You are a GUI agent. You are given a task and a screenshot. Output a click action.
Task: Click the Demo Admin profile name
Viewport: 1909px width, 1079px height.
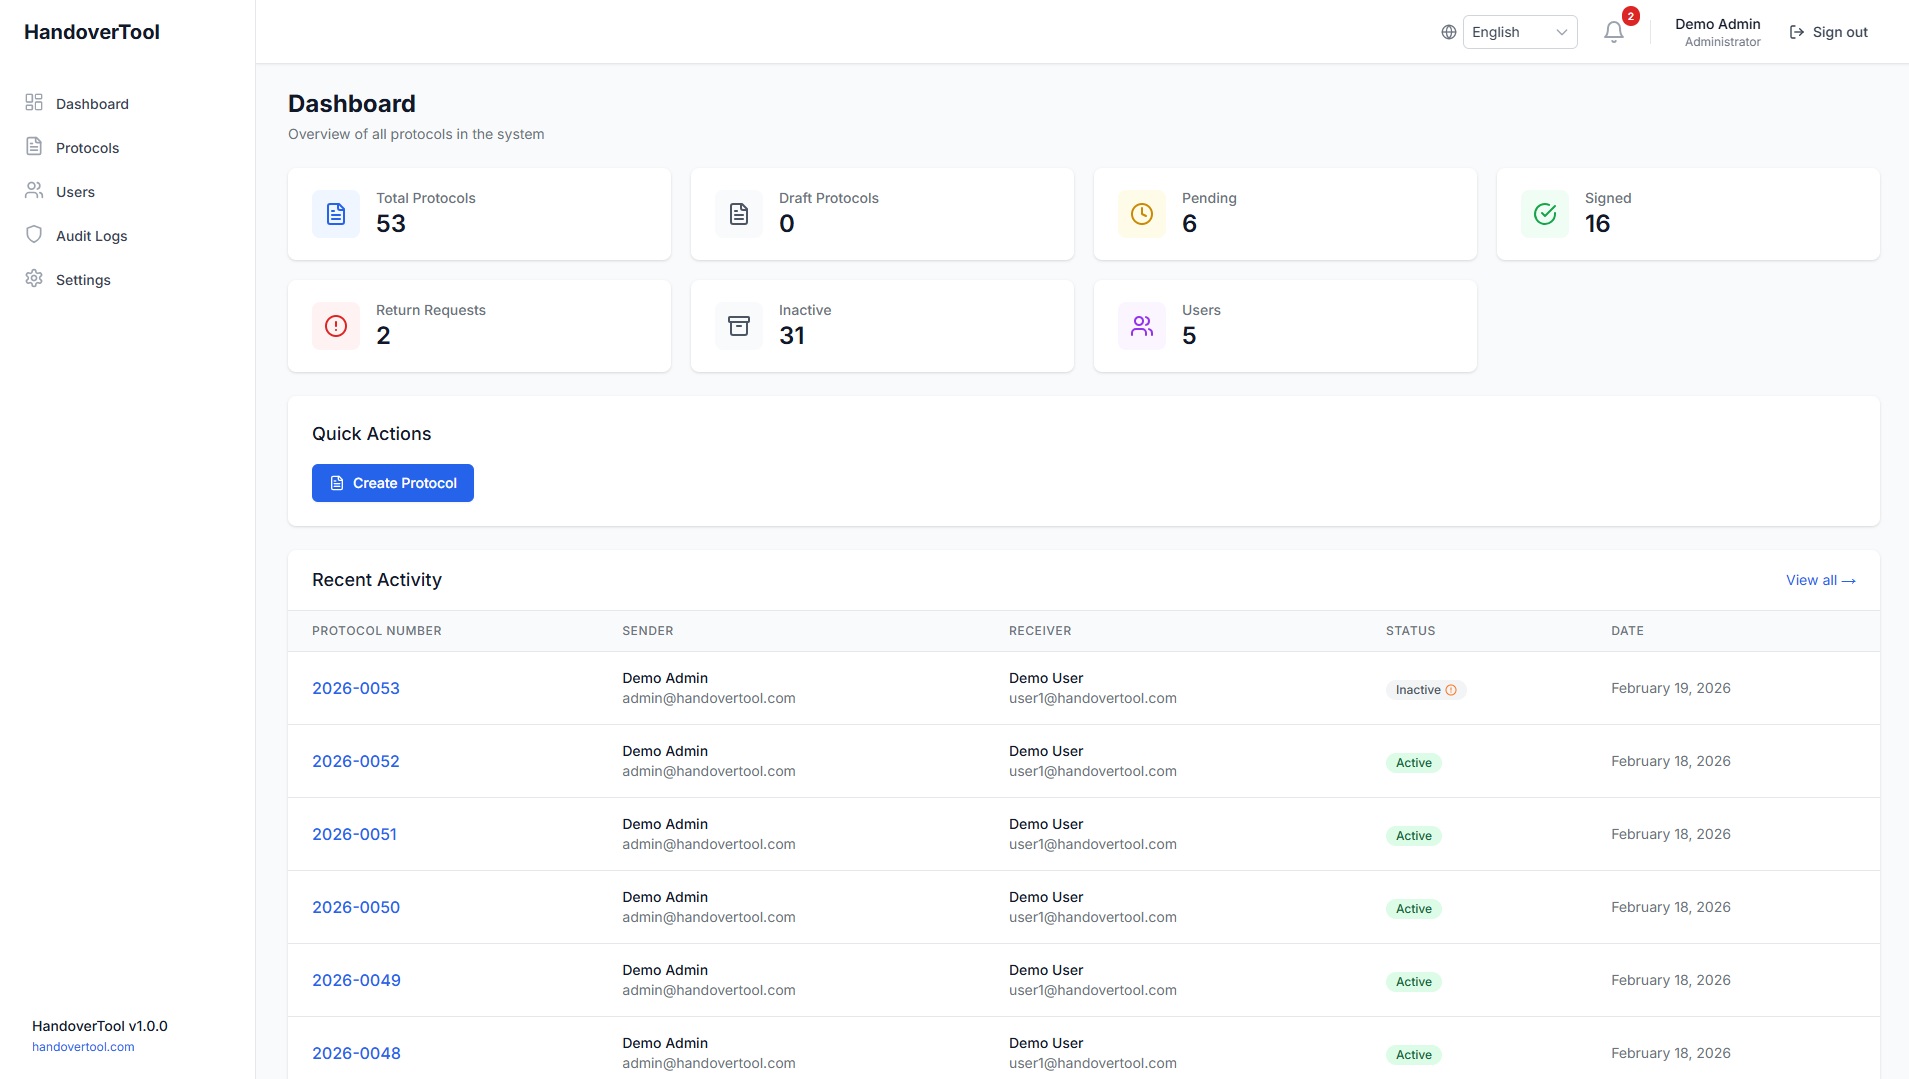[1717, 24]
